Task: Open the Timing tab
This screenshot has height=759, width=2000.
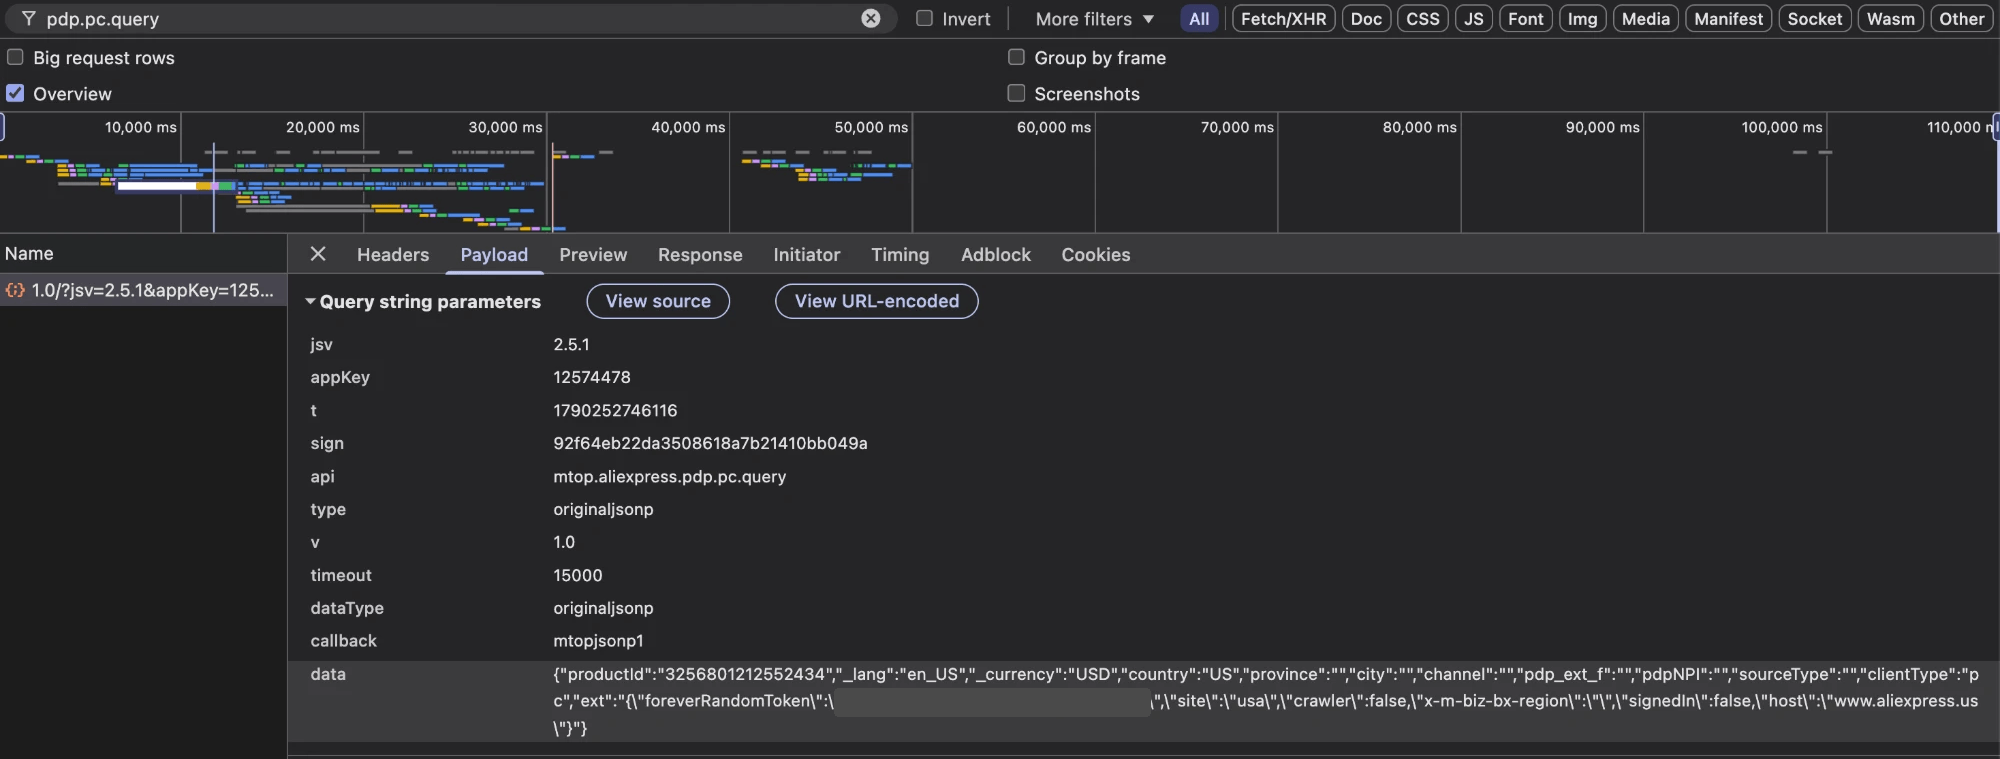Action: click(x=900, y=255)
